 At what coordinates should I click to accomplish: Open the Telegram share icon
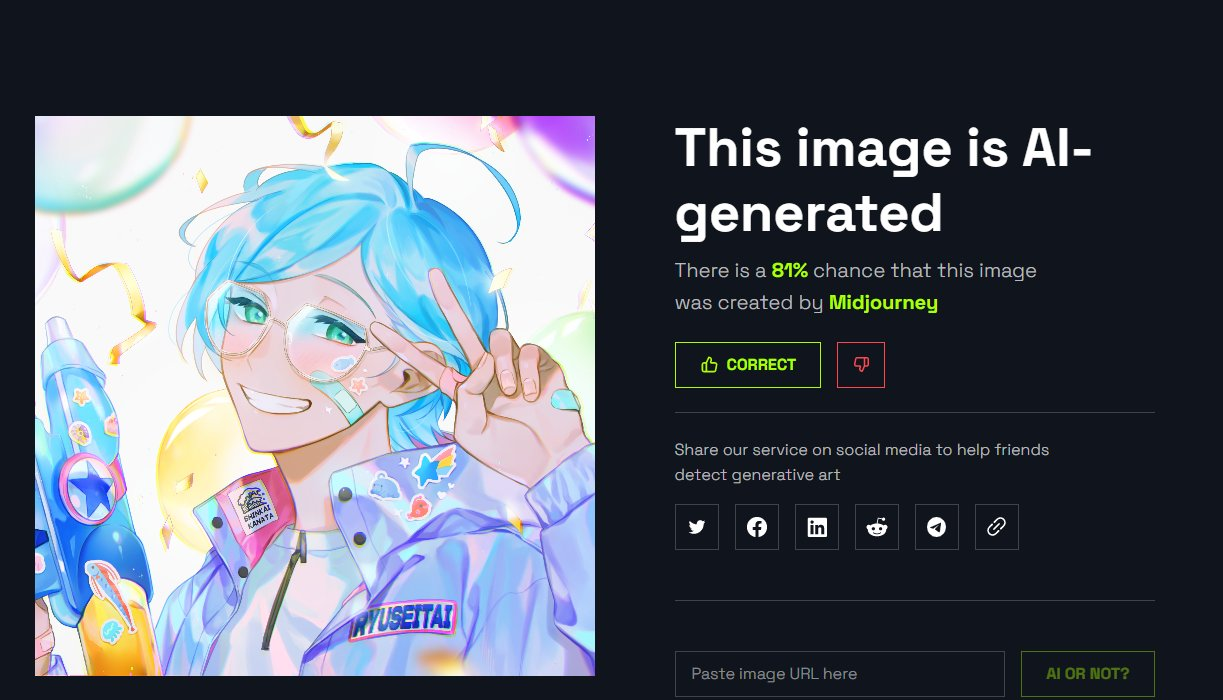[x=937, y=527]
